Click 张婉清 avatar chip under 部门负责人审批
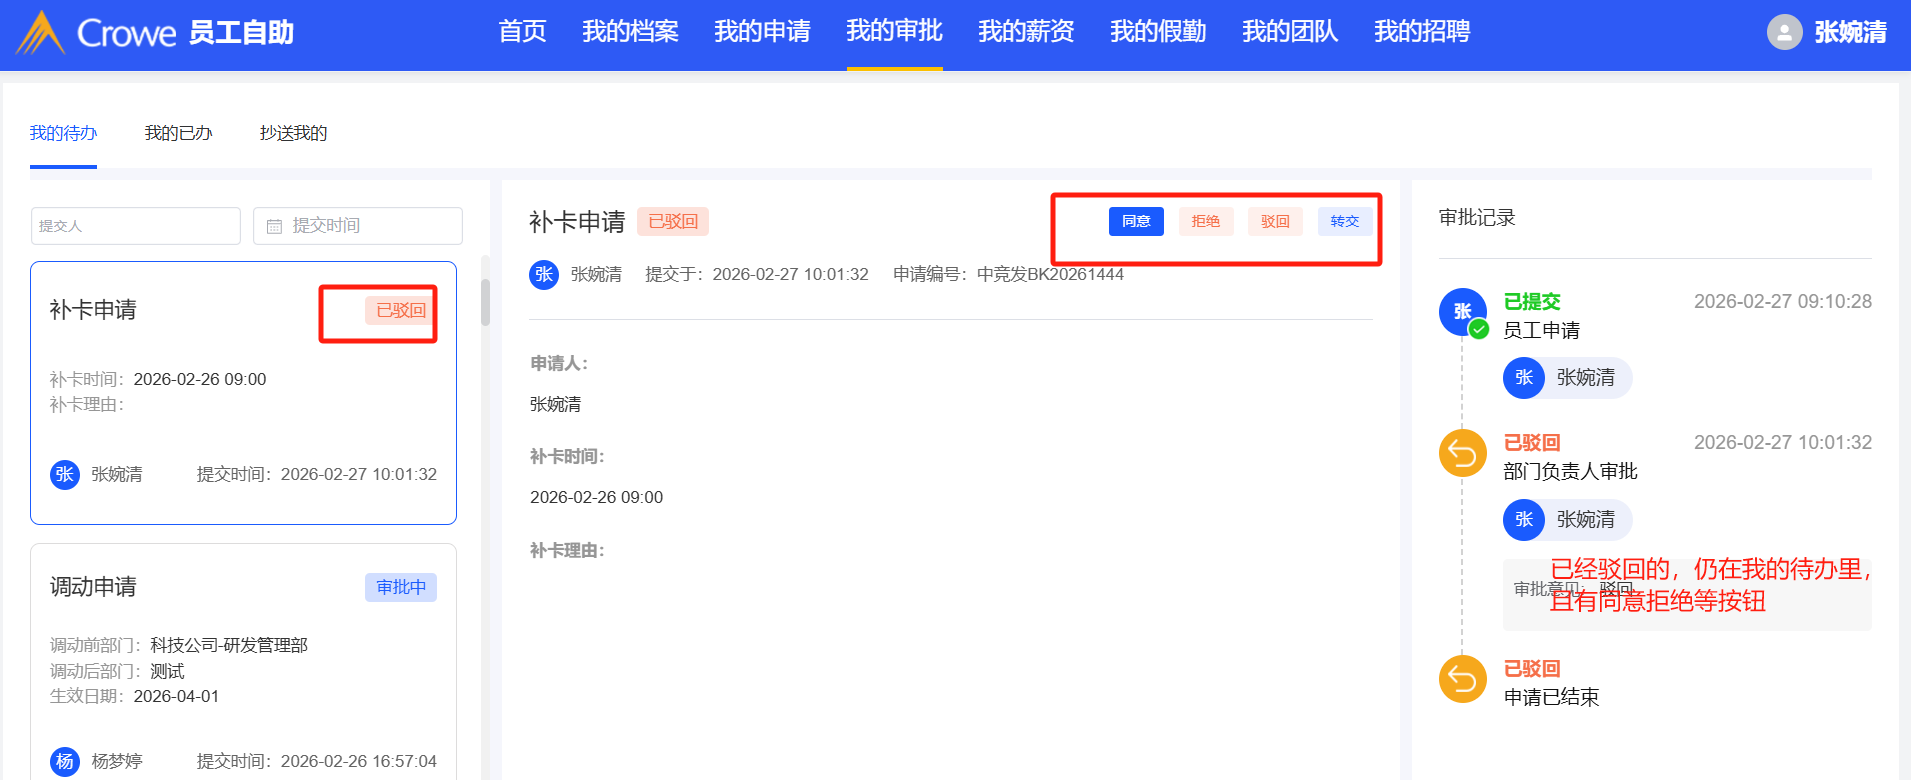1911x780 pixels. [1567, 520]
